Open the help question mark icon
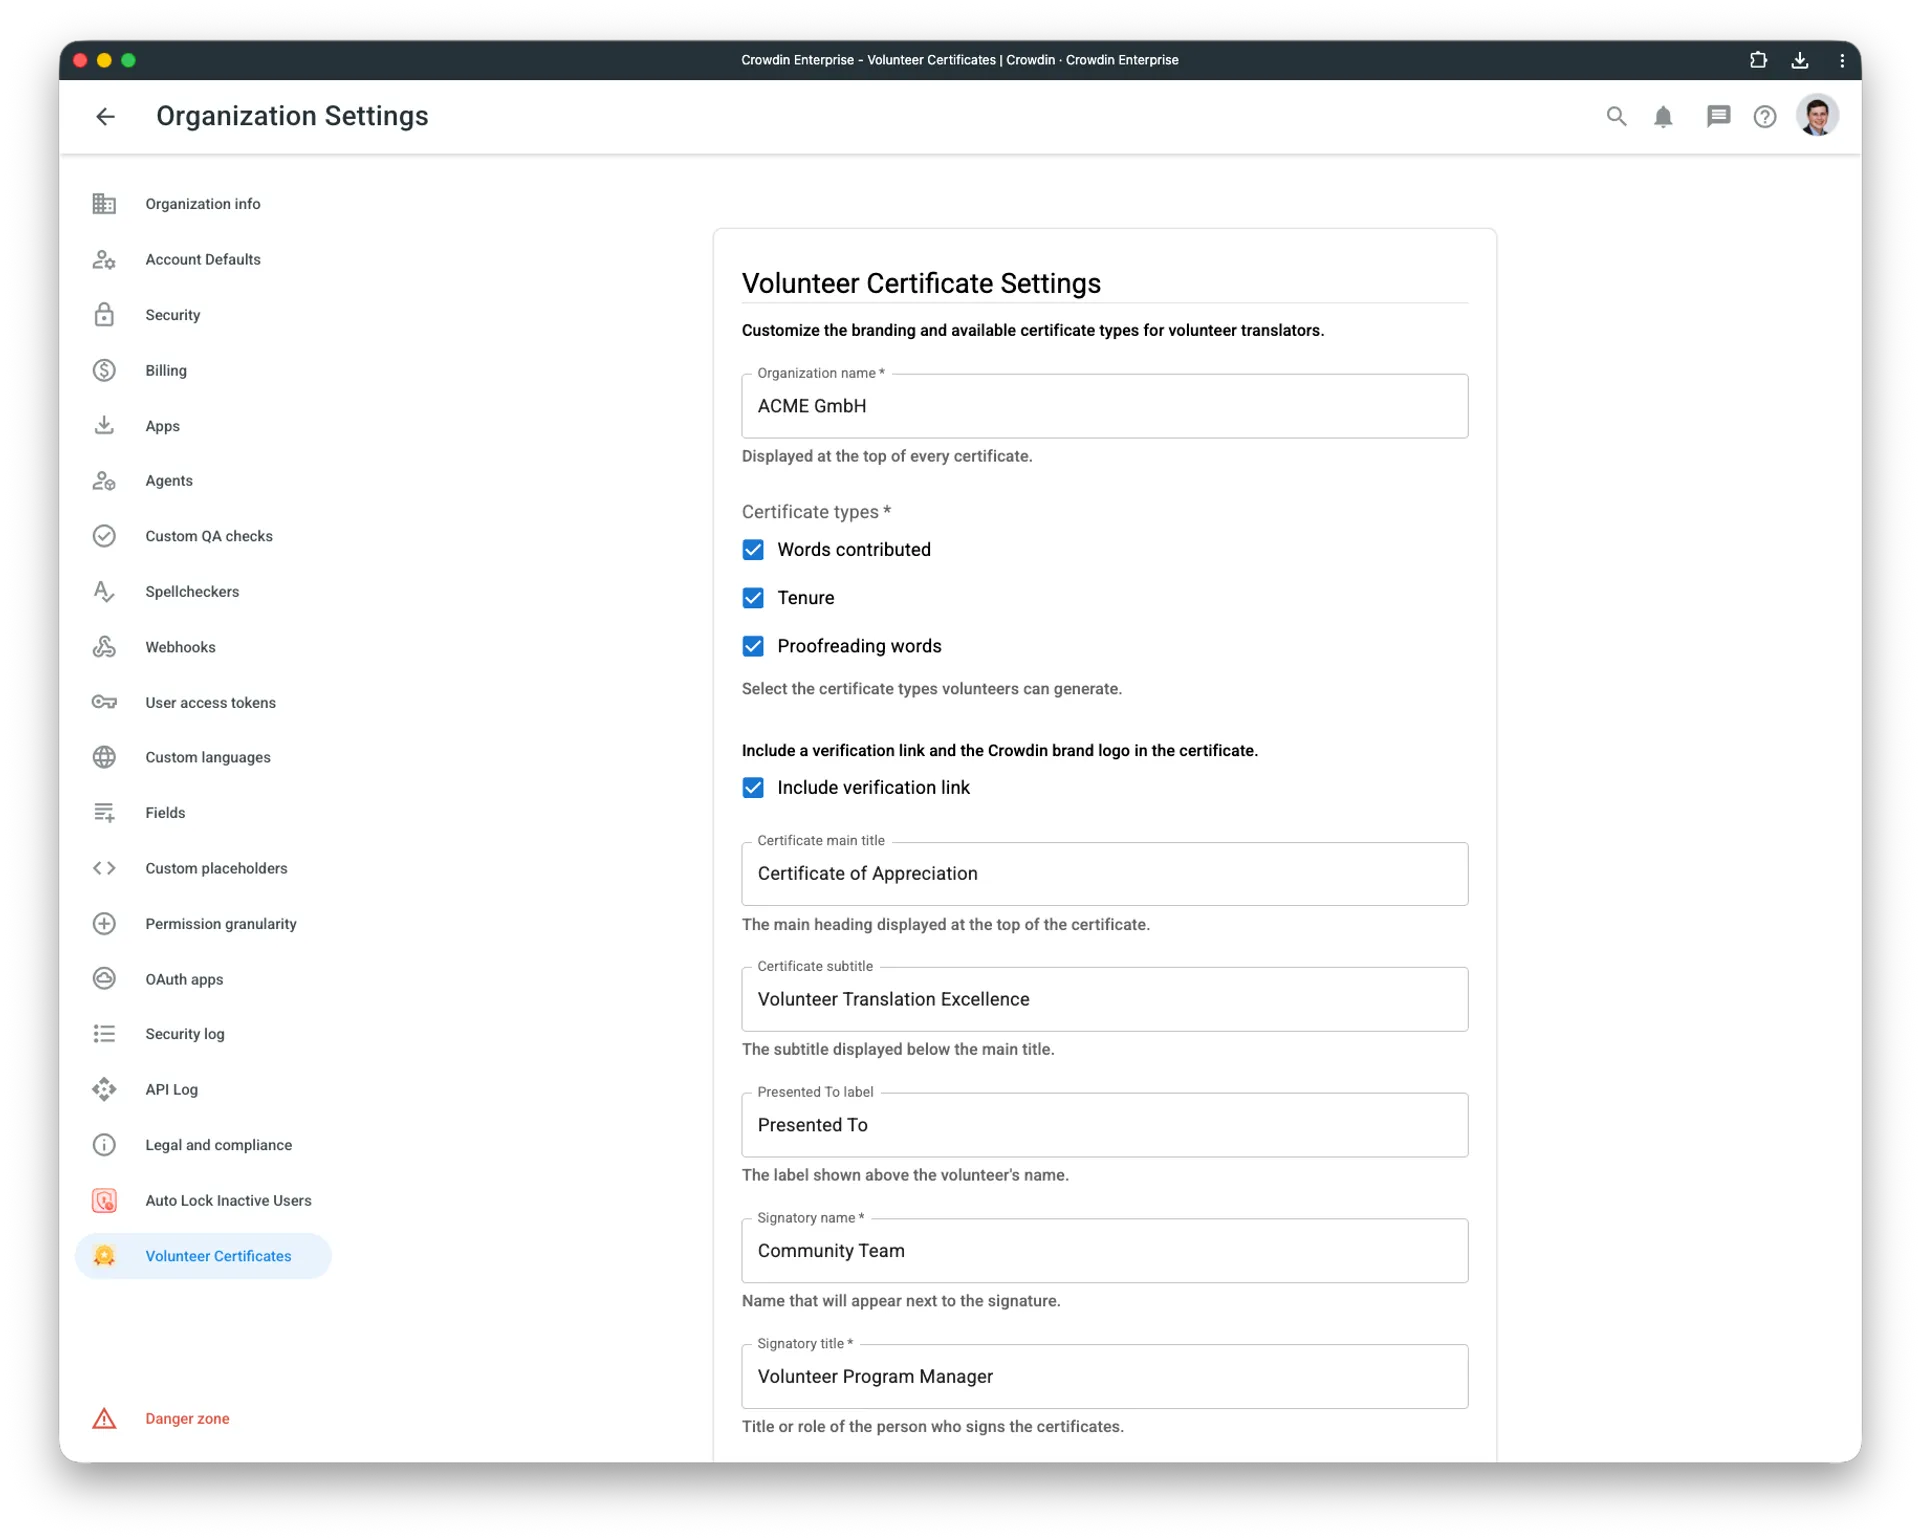 click(x=1765, y=116)
